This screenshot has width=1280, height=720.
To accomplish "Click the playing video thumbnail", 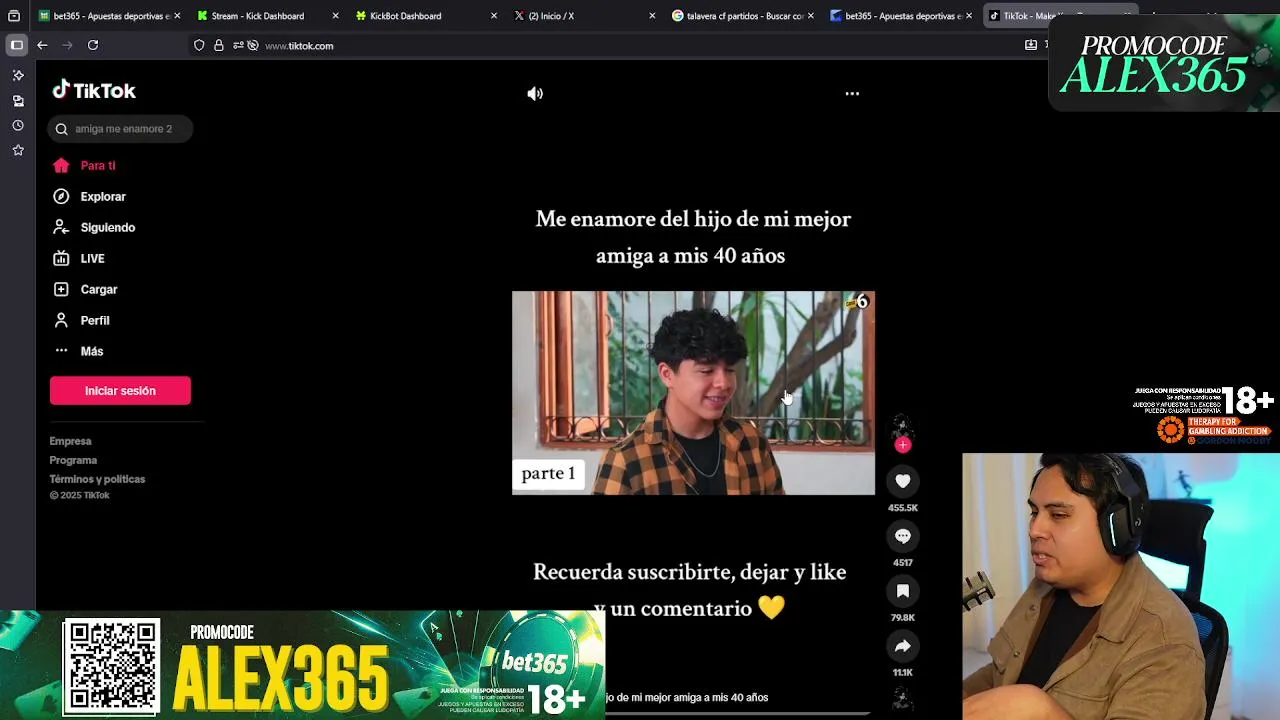I will 693,393.
